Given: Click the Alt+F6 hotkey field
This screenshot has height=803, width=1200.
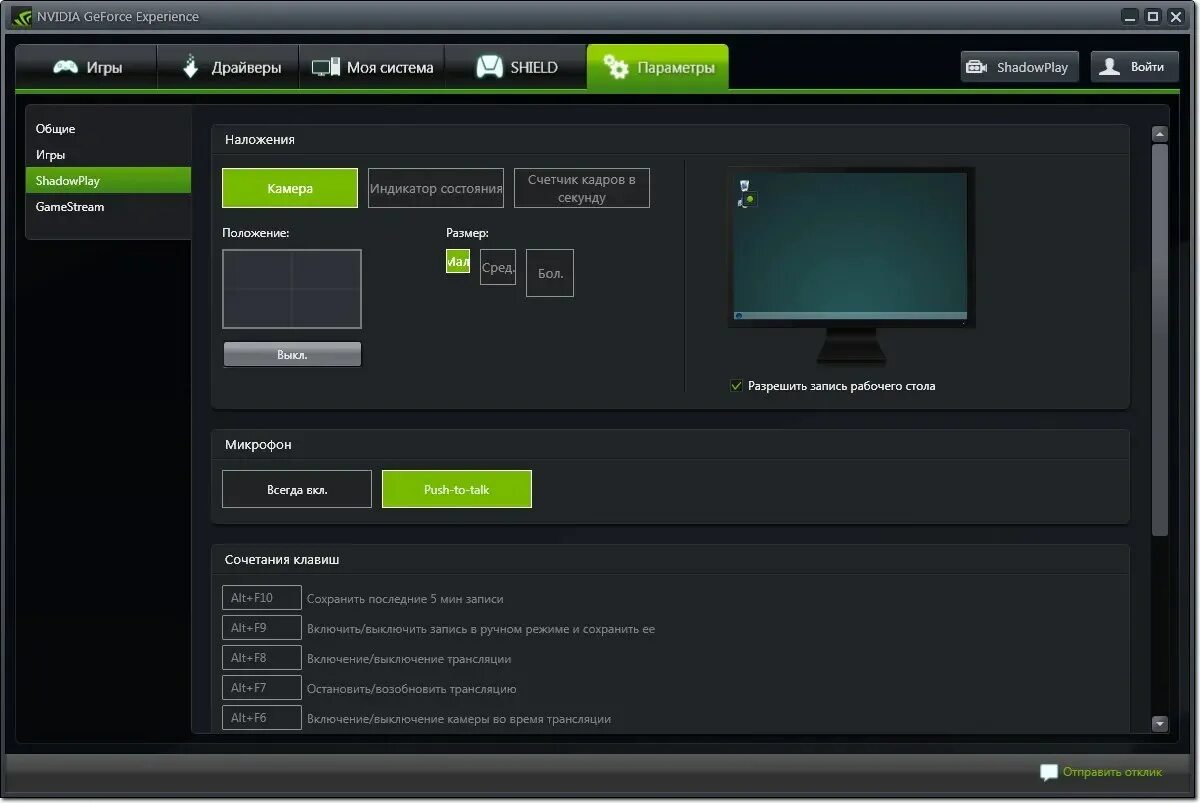Looking at the screenshot, I should [x=262, y=718].
